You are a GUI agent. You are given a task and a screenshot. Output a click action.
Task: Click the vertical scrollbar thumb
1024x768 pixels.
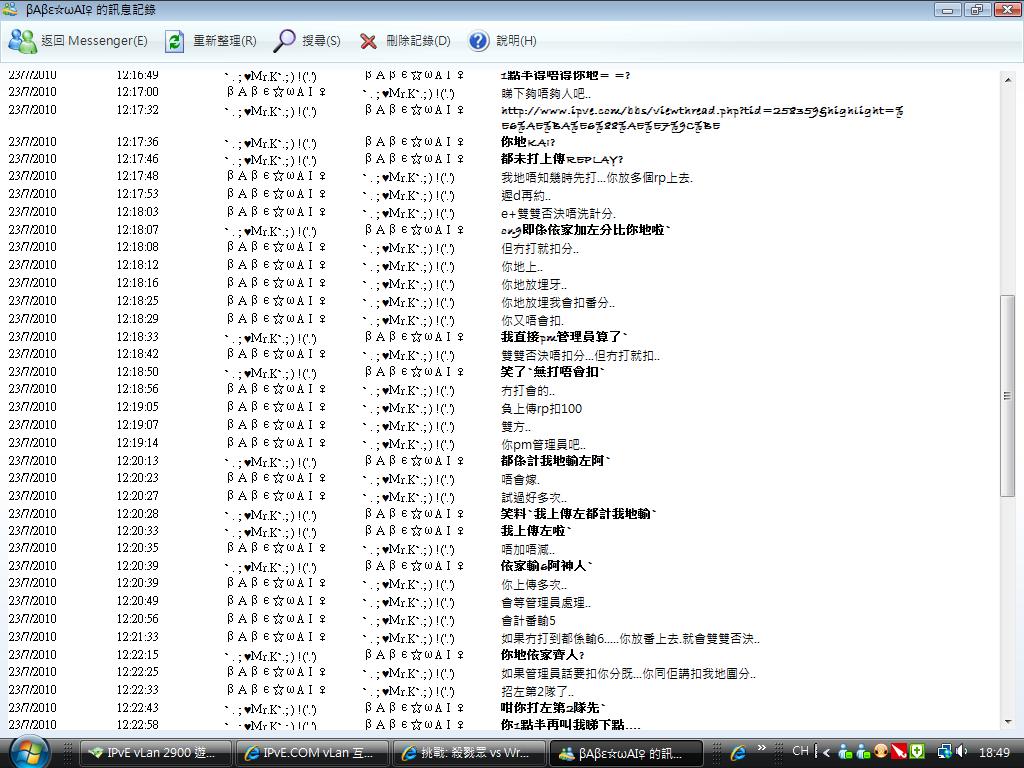[1008, 396]
